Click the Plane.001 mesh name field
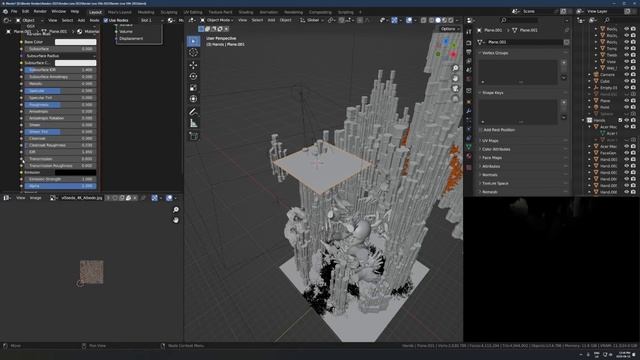Image resolution: width=640 pixels, height=360 pixels. coord(523,42)
